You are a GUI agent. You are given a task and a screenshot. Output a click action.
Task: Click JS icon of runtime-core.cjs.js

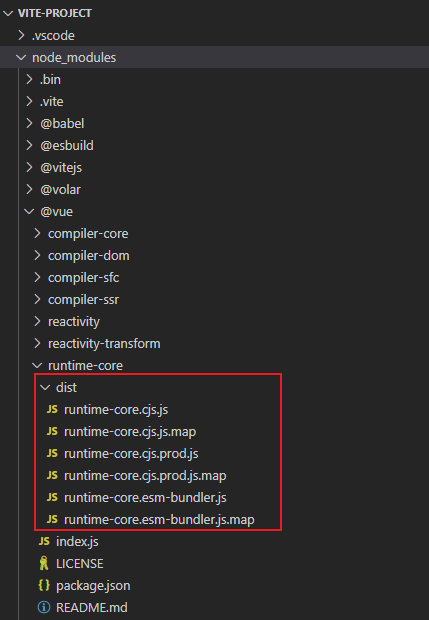point(52,409)
